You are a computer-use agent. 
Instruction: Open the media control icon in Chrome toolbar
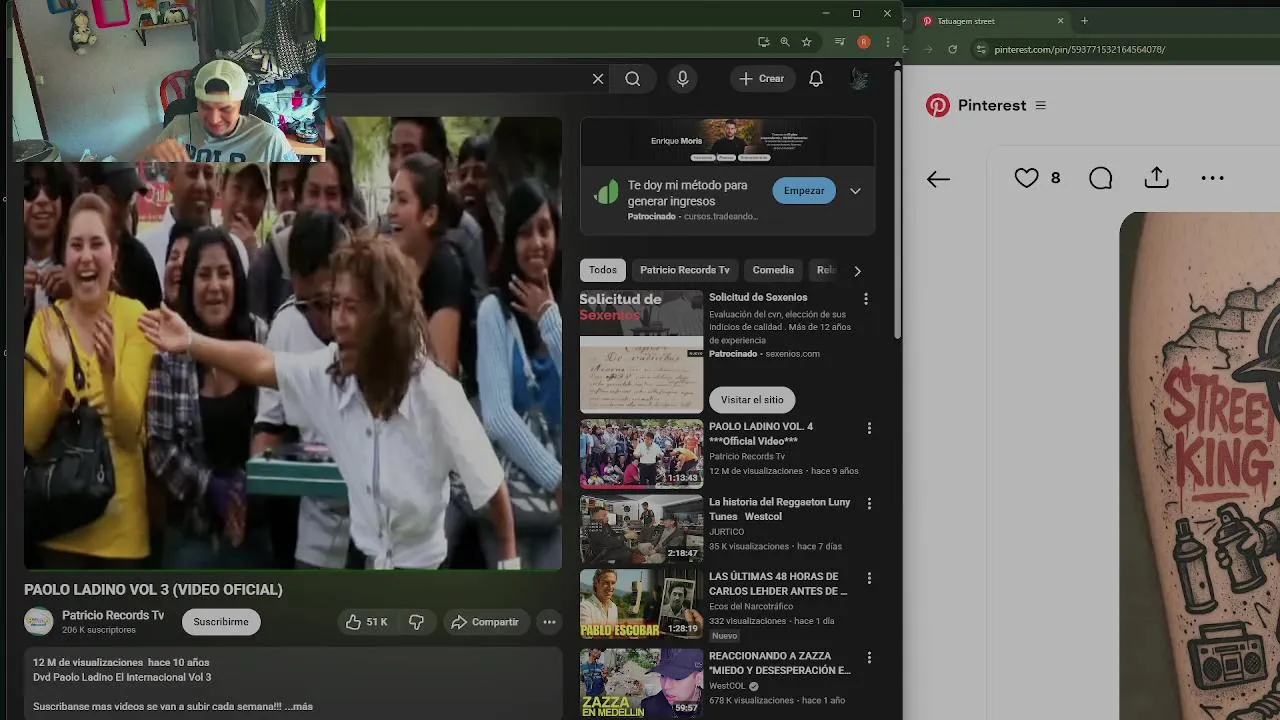[840, 42]
